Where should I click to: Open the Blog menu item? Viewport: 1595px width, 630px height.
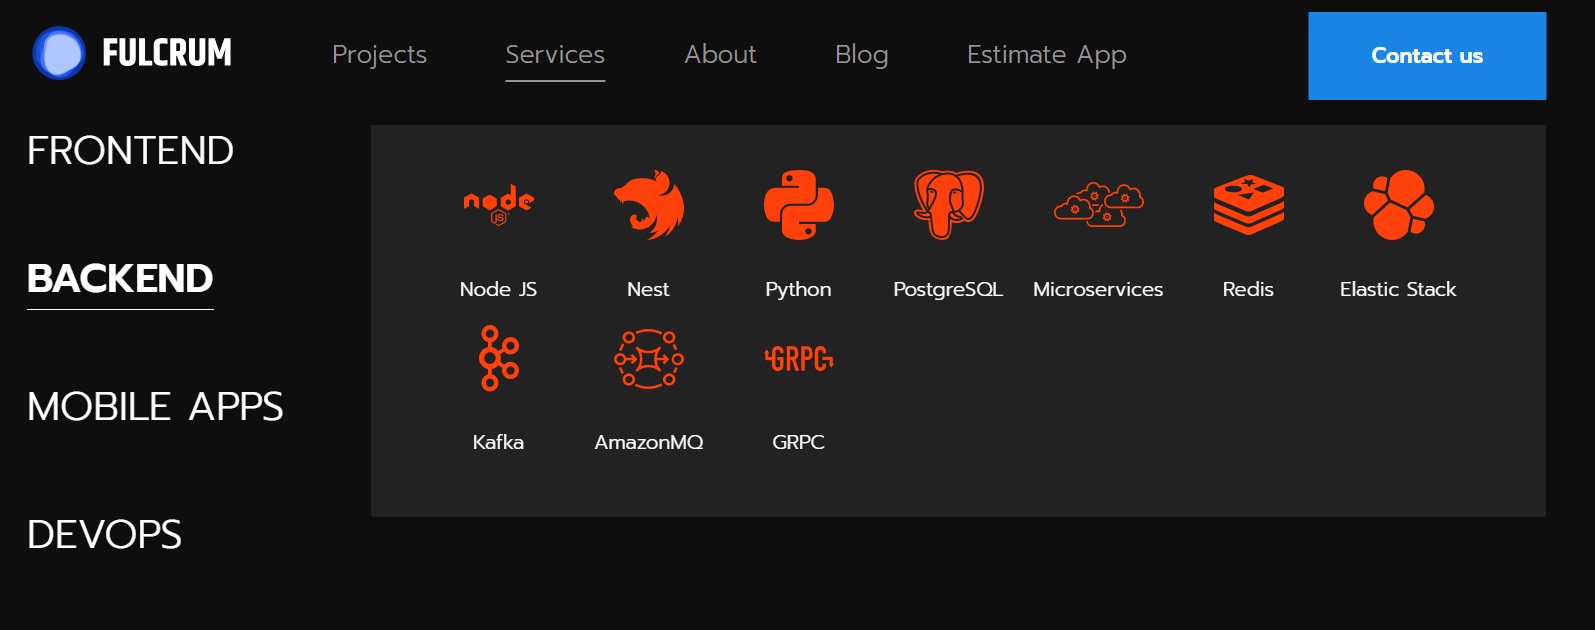coord(861,55)
